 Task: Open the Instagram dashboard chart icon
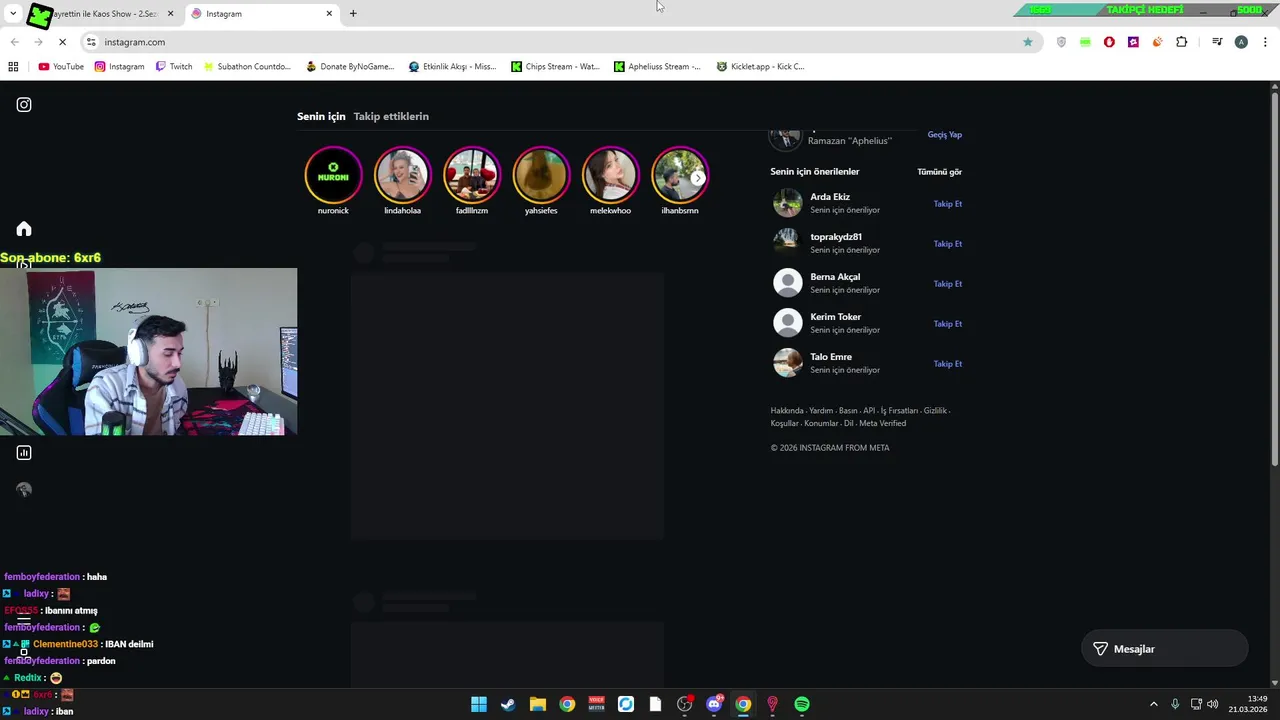point(24,453)
